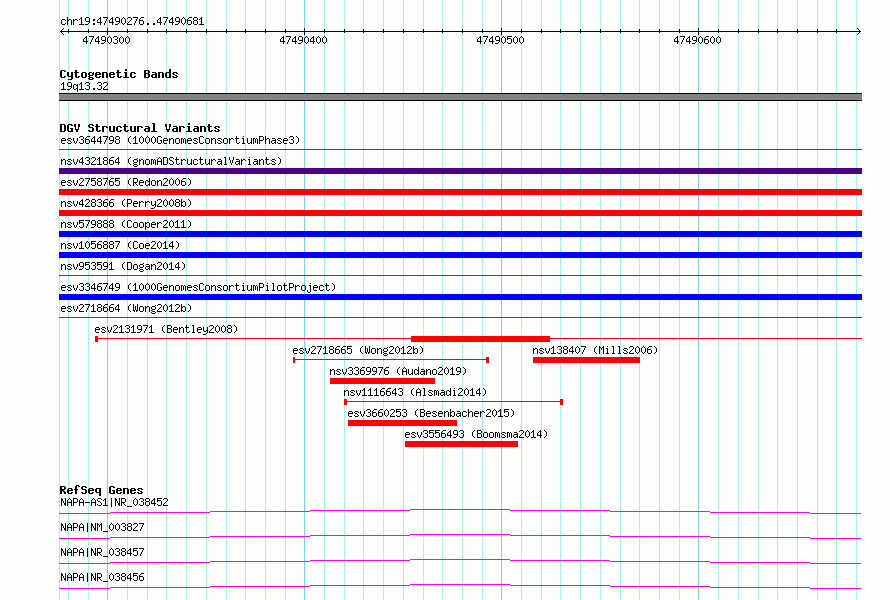The height and width of the screenshot is (600, 890).
Task: Click the chr19:47490276..47490681 region label
Action: (132, 21)
